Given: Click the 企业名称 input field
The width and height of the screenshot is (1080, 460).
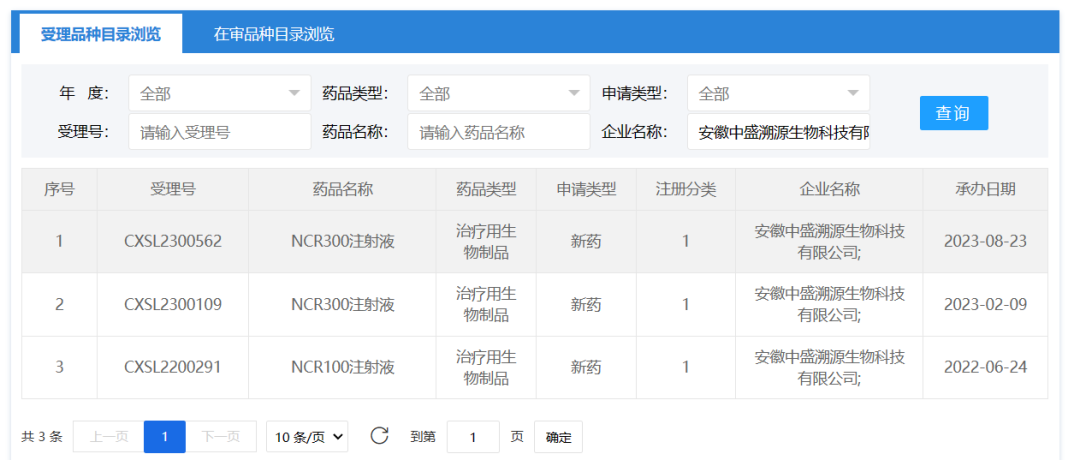Looking at the screenshot, I should 778,131.
